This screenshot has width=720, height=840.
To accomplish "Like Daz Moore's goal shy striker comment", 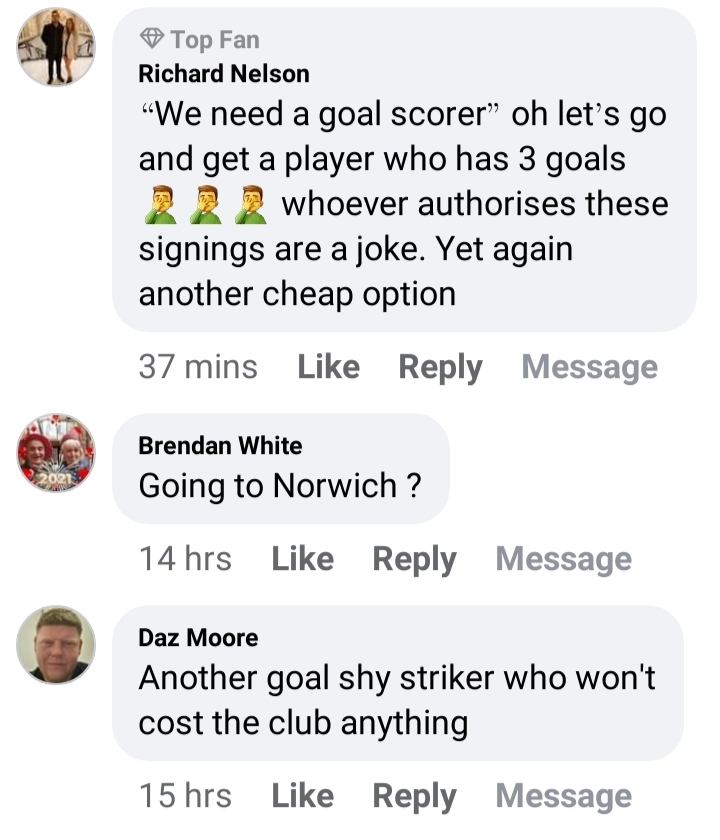I will tap(303, 796).
